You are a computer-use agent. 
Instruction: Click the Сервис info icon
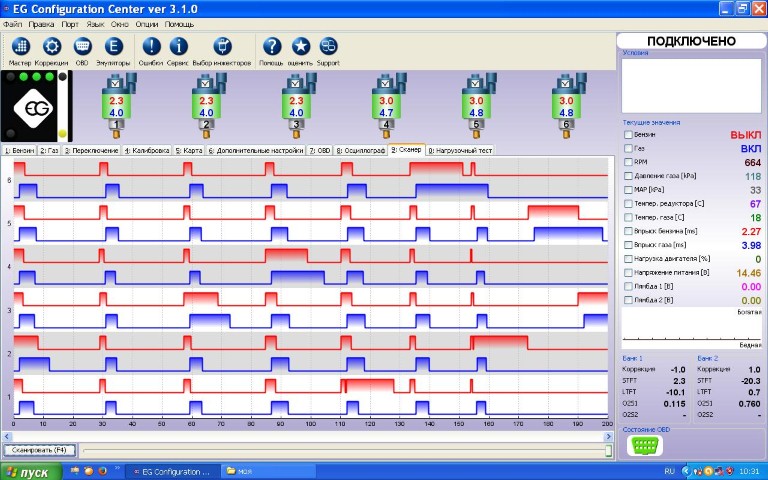click(x=178, y=46)
